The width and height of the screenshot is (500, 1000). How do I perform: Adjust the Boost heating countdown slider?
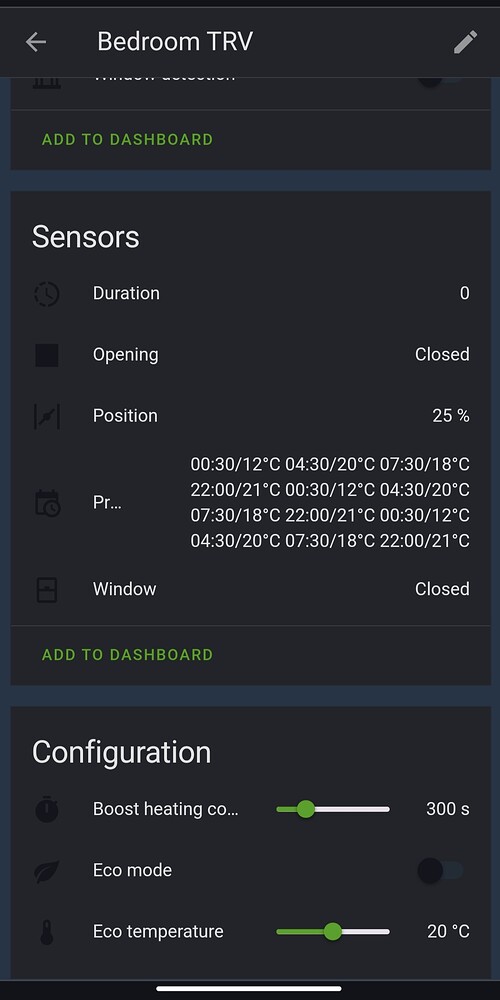[333, 809]
